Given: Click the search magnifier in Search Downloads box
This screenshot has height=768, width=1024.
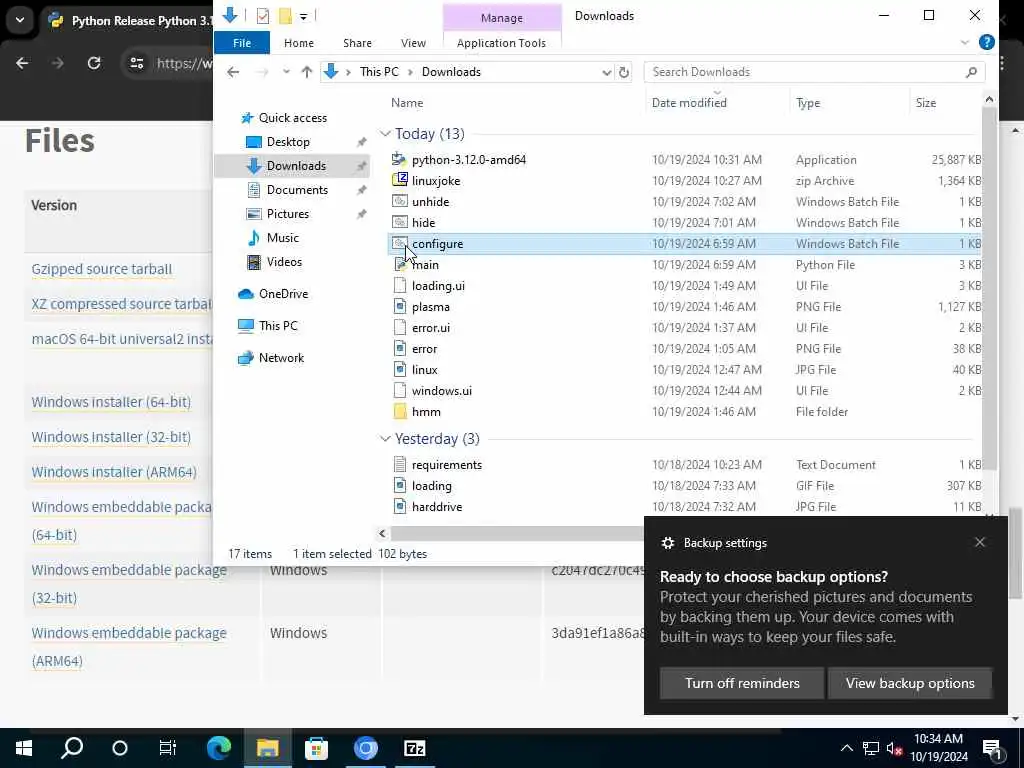Looking at the screenshot, I should (x=971, y=72).
